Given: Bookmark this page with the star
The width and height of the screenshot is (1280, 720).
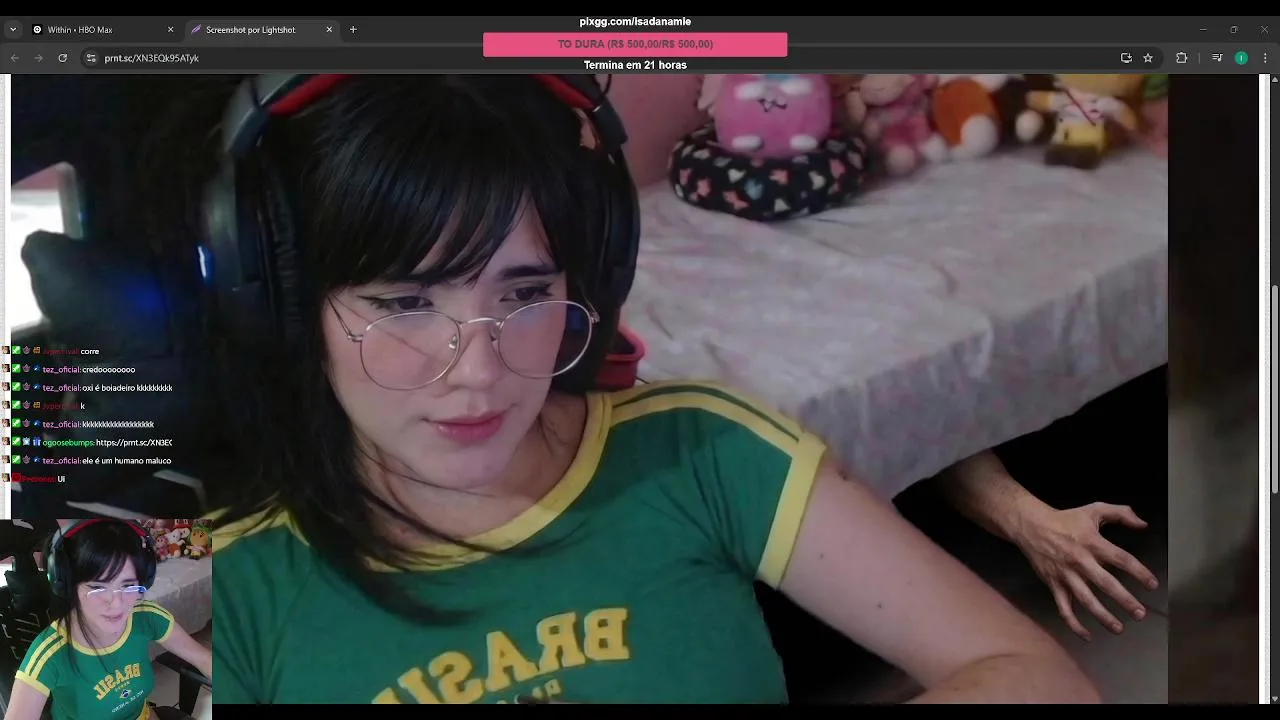Looking at the screenshot, I should [x=1148, y=58].
